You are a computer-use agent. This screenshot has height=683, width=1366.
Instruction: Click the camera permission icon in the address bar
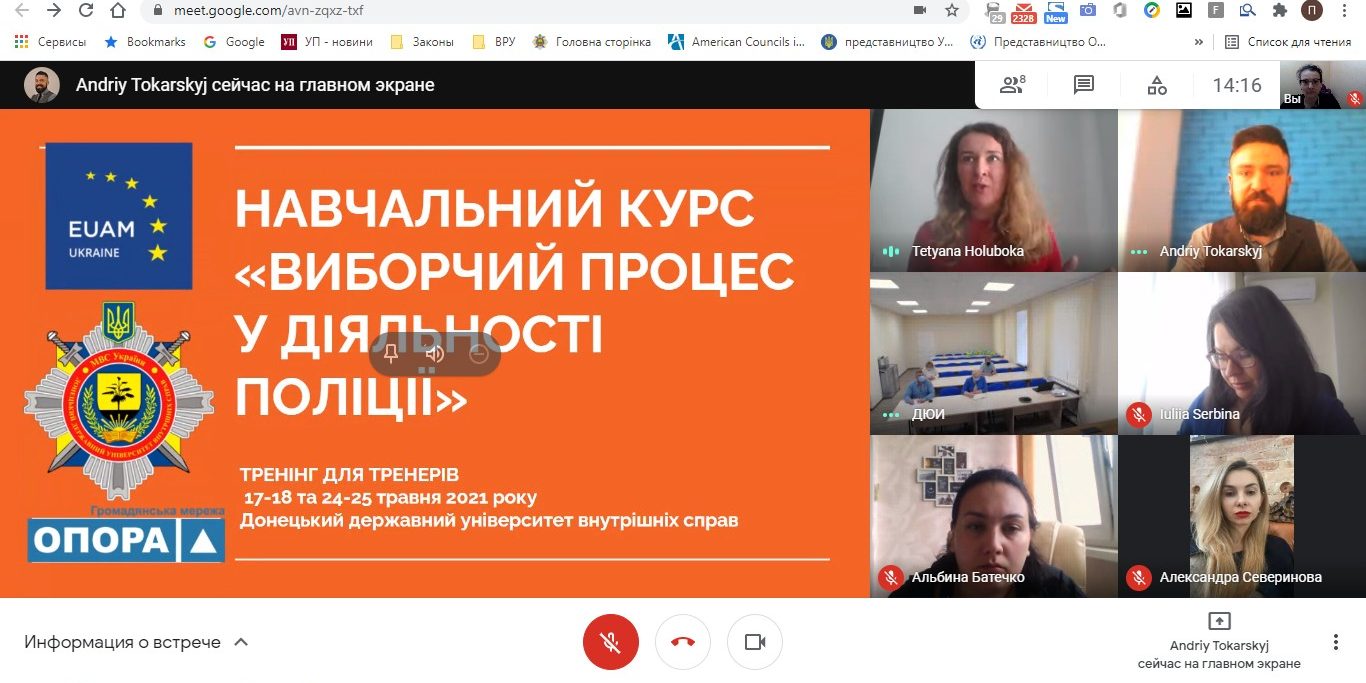(920, 11)
